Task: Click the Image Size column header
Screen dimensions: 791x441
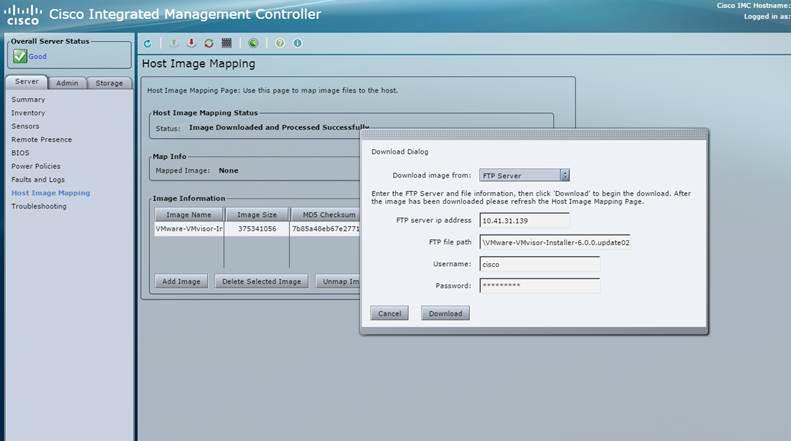Action: [x=257, y=215]
